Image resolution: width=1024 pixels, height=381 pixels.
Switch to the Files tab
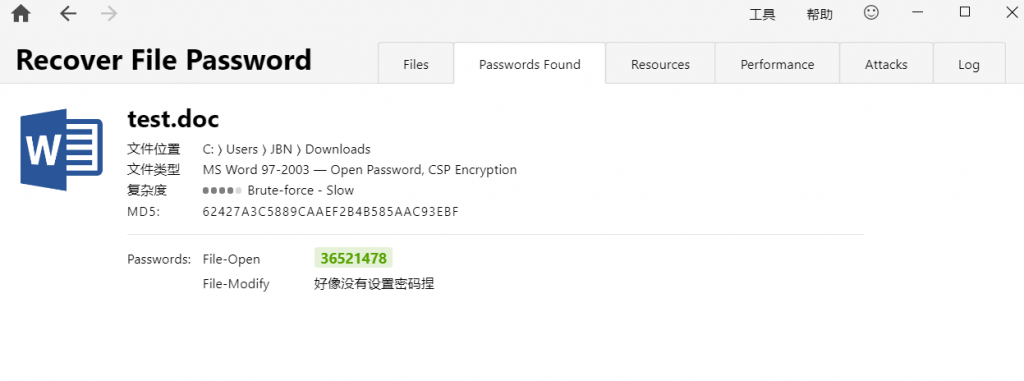[x=416, y=64]
